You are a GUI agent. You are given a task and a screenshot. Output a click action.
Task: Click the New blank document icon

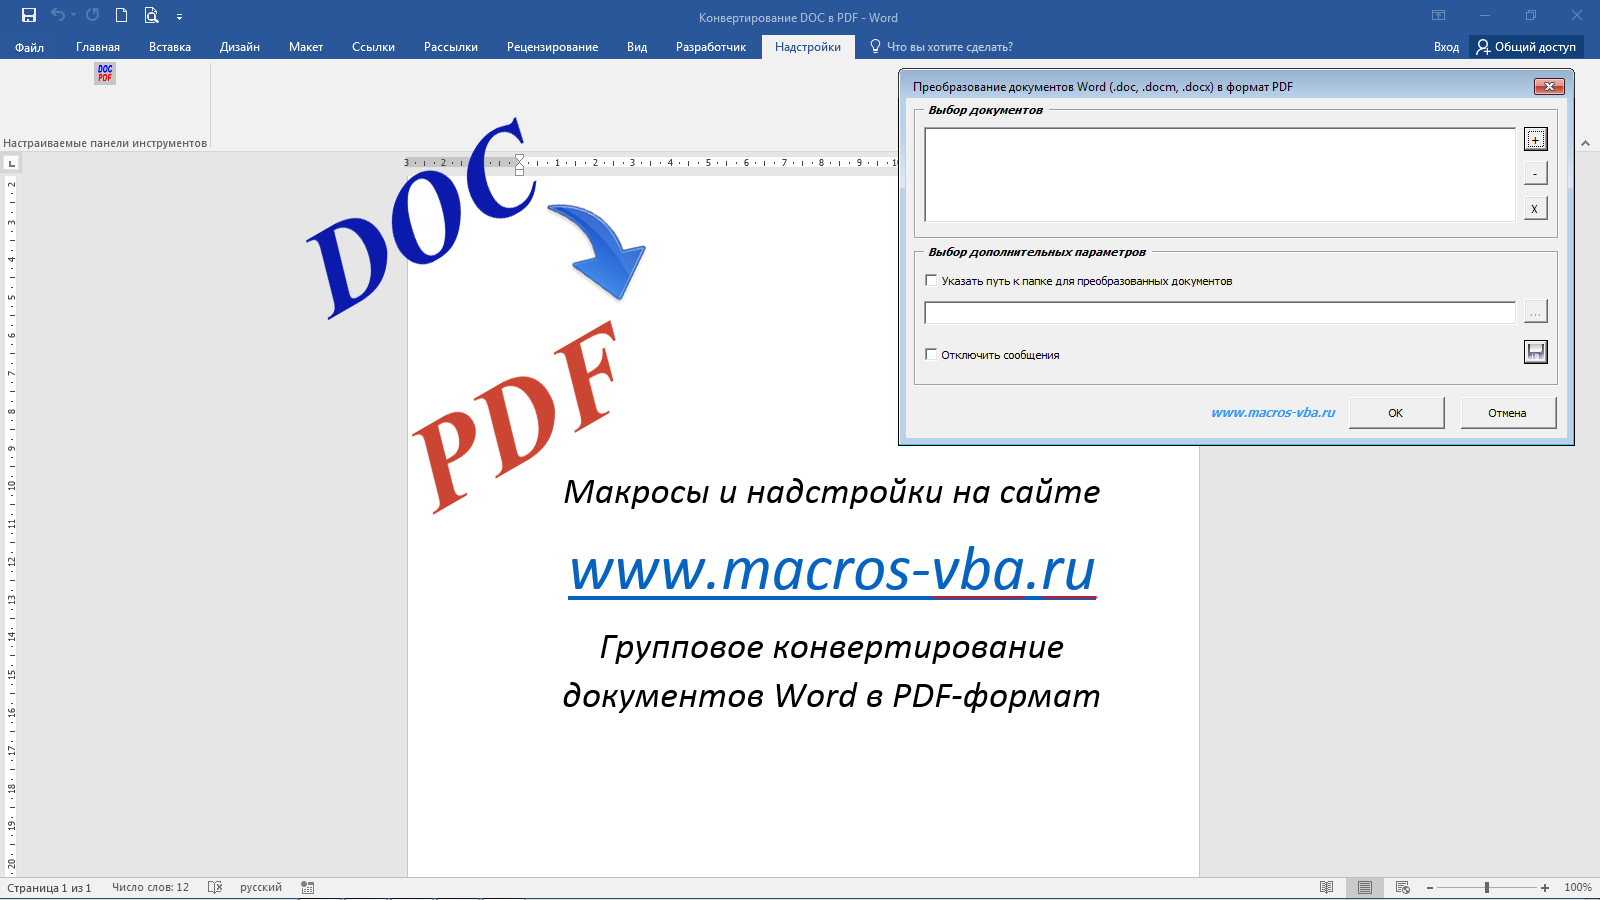click(x=121, y=15)
